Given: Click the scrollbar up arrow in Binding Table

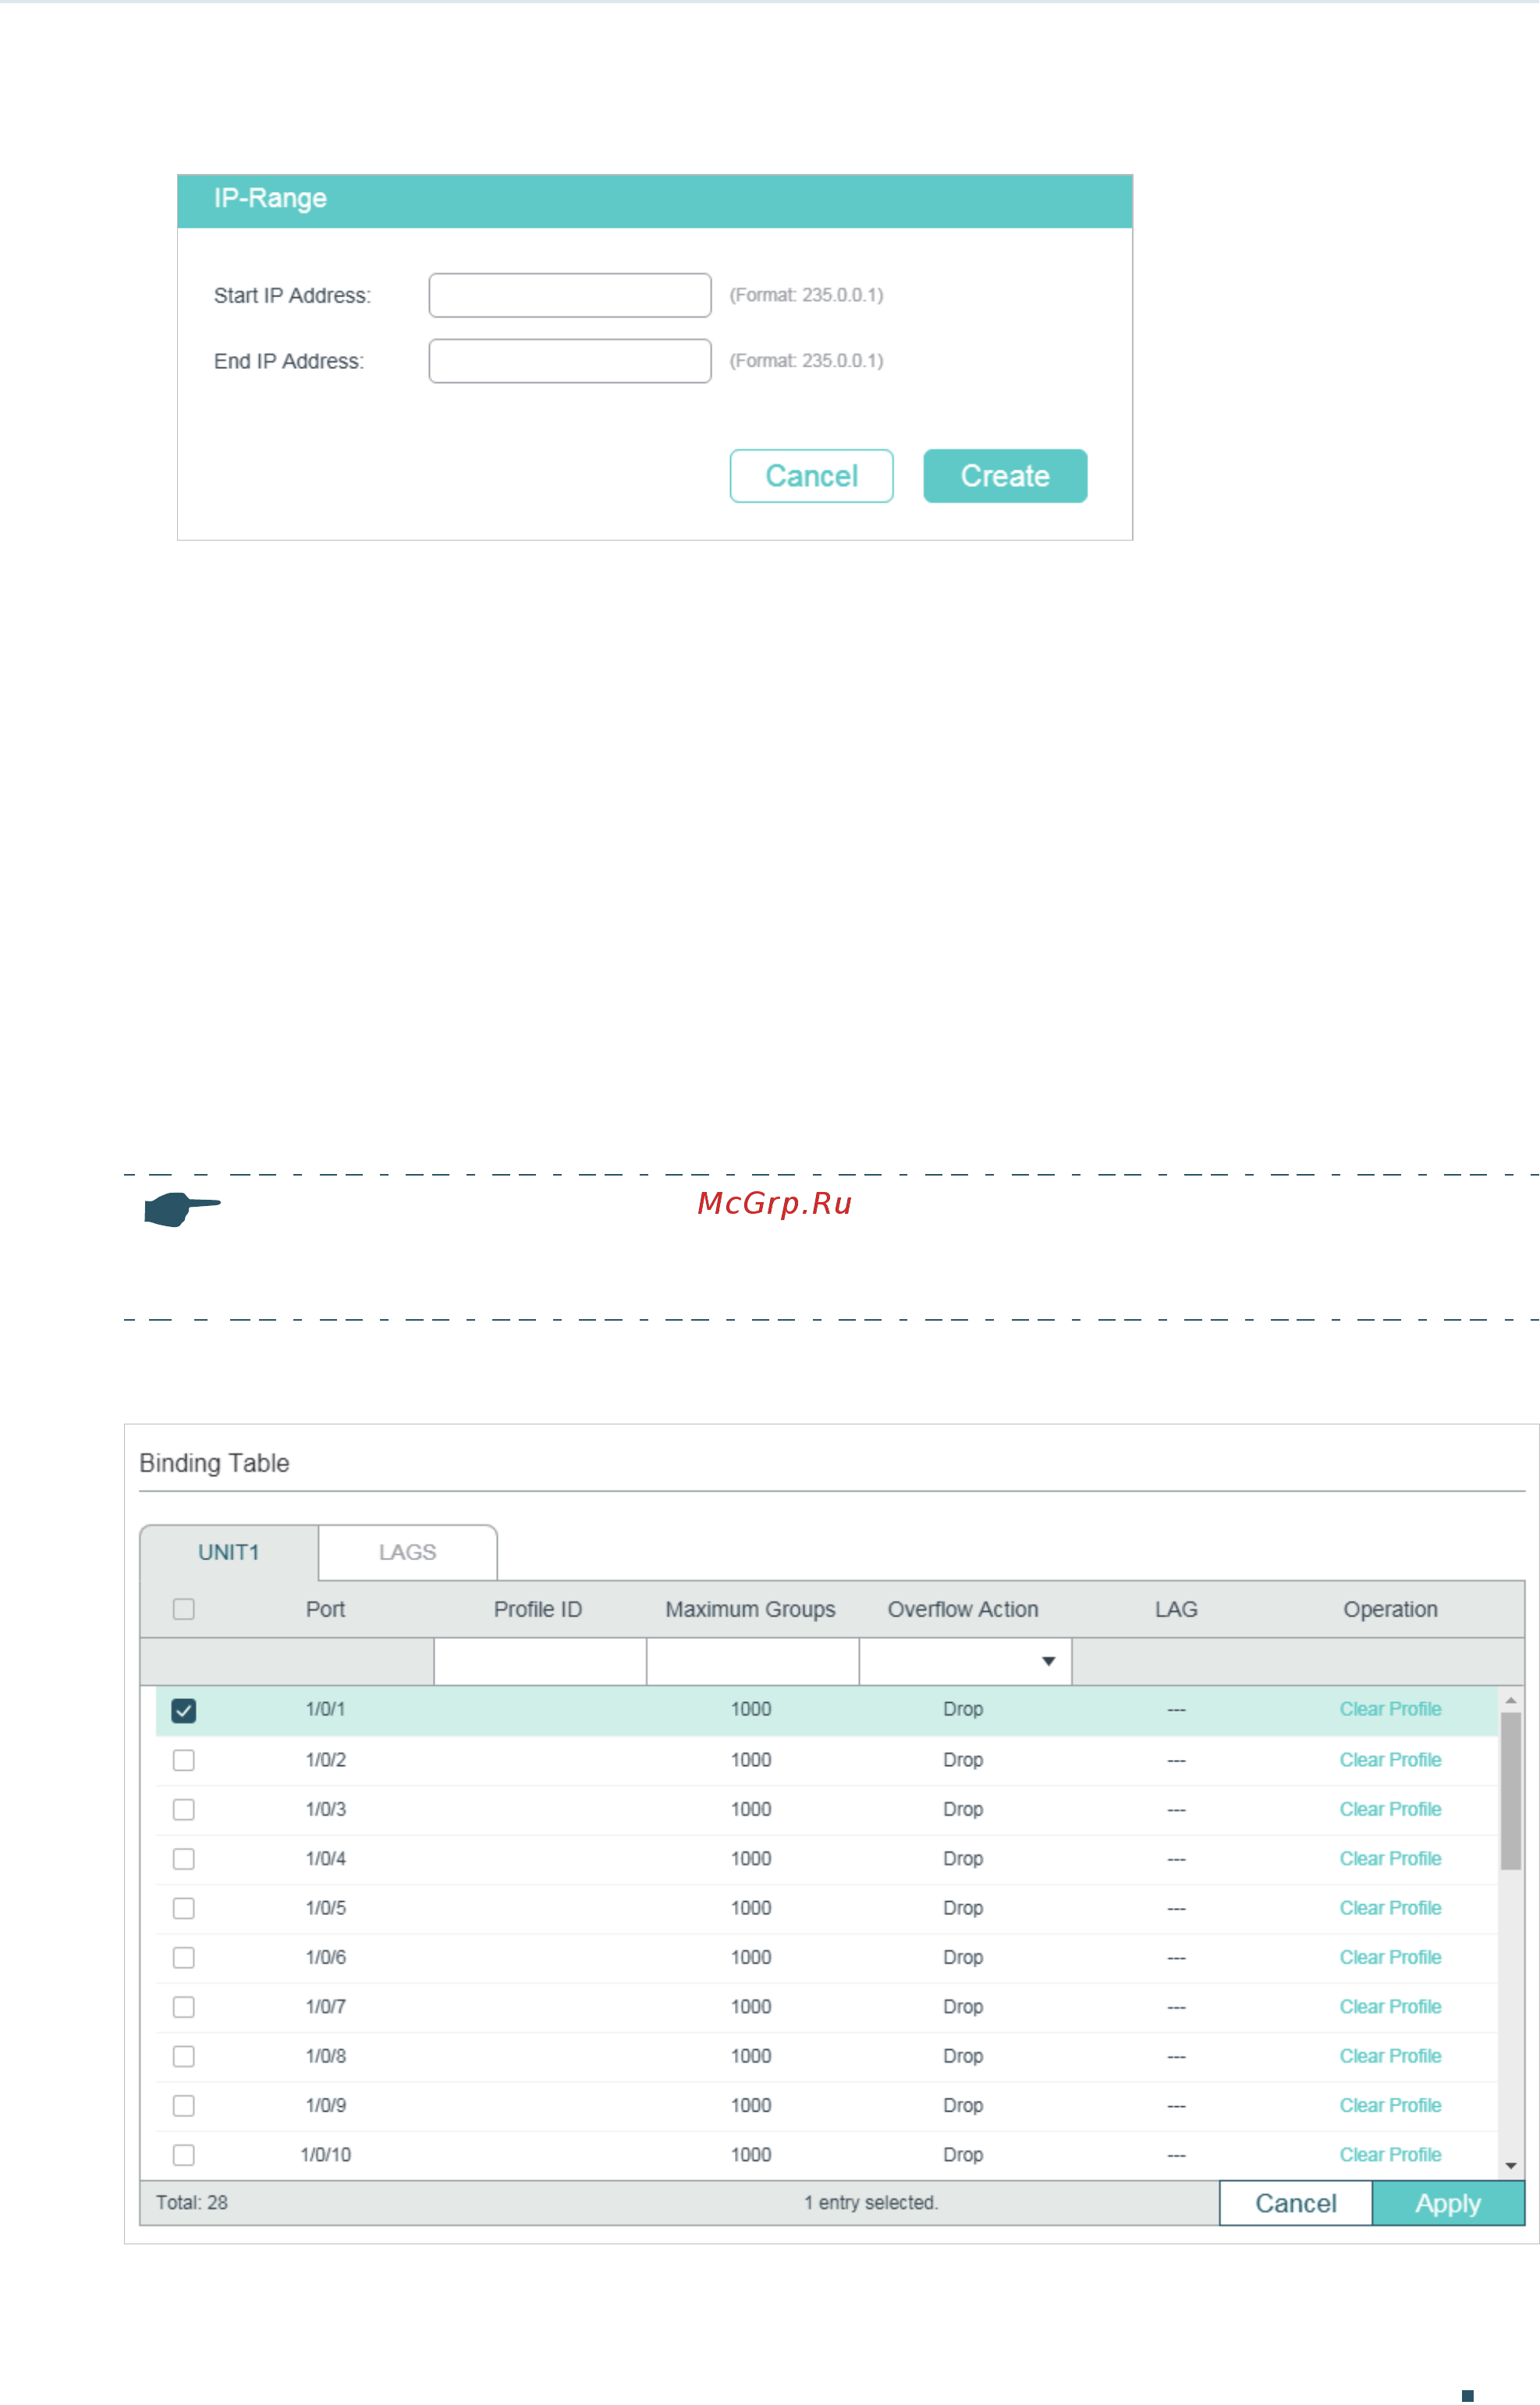Looking at the screenshot, I should pos(1511,1700).
